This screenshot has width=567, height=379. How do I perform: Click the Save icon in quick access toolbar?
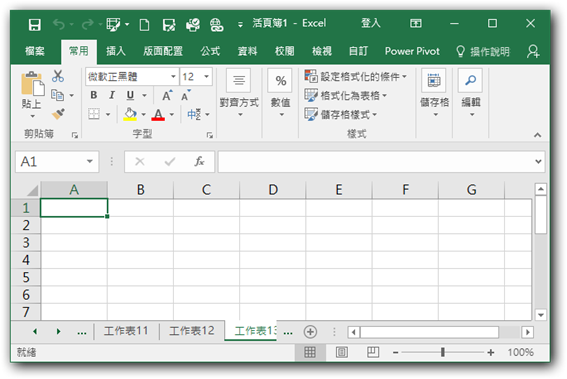pyautogui.click(x=35, y=25)
